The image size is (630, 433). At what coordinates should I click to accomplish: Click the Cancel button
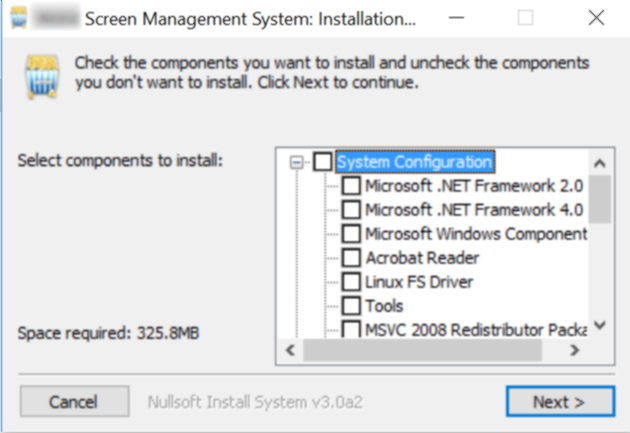point(75,402)
